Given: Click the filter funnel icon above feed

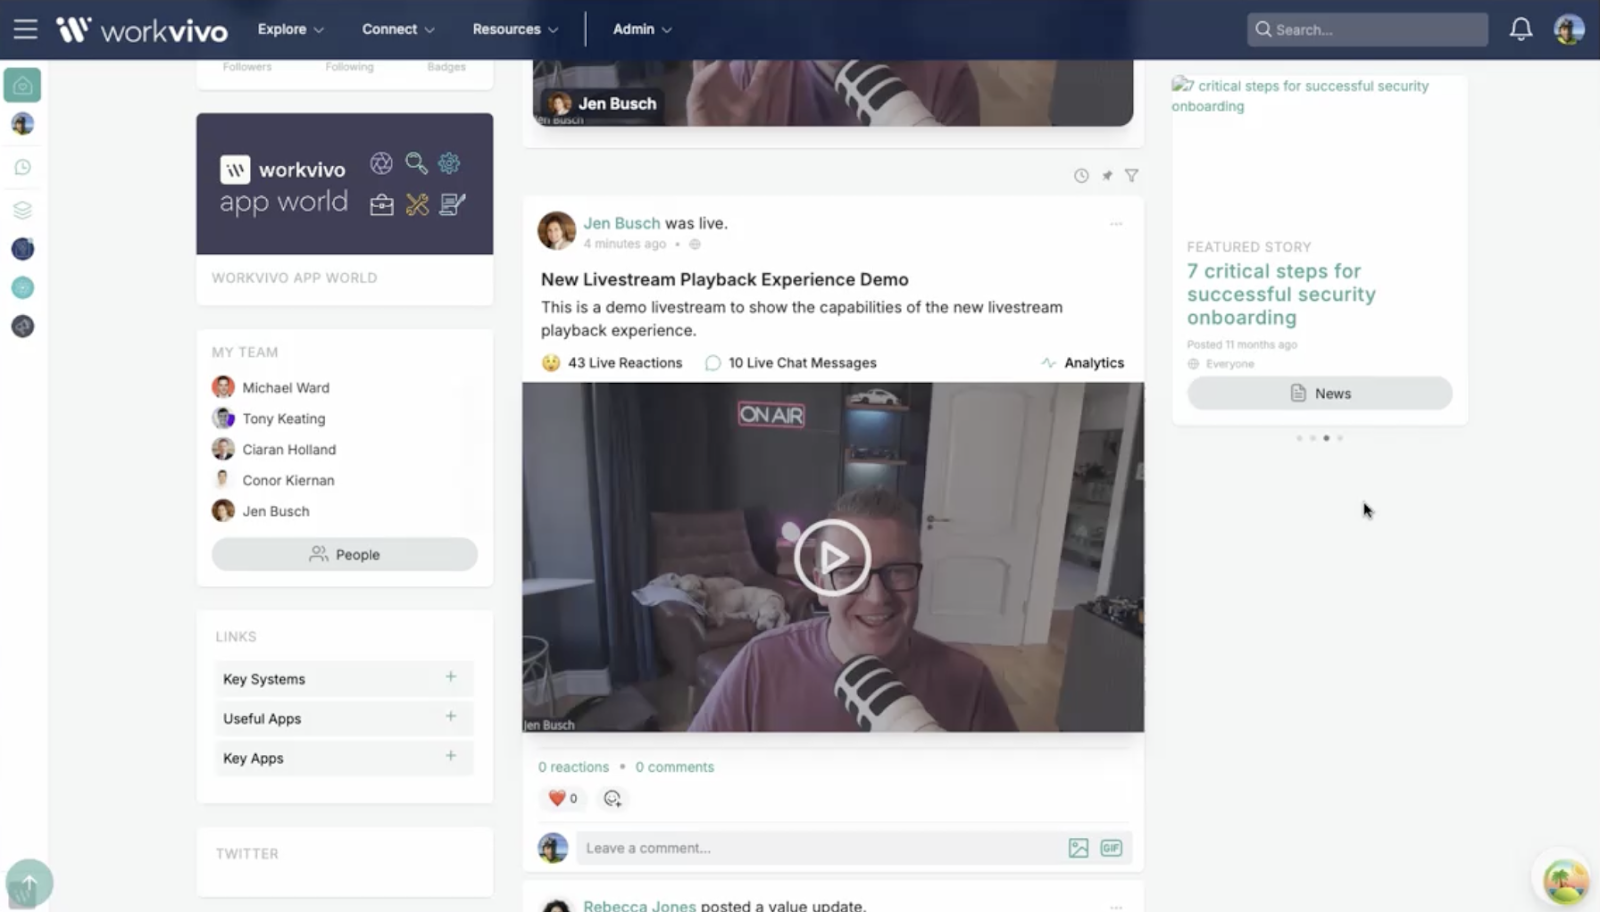Looking at the screenshot, I should 1131,176.
